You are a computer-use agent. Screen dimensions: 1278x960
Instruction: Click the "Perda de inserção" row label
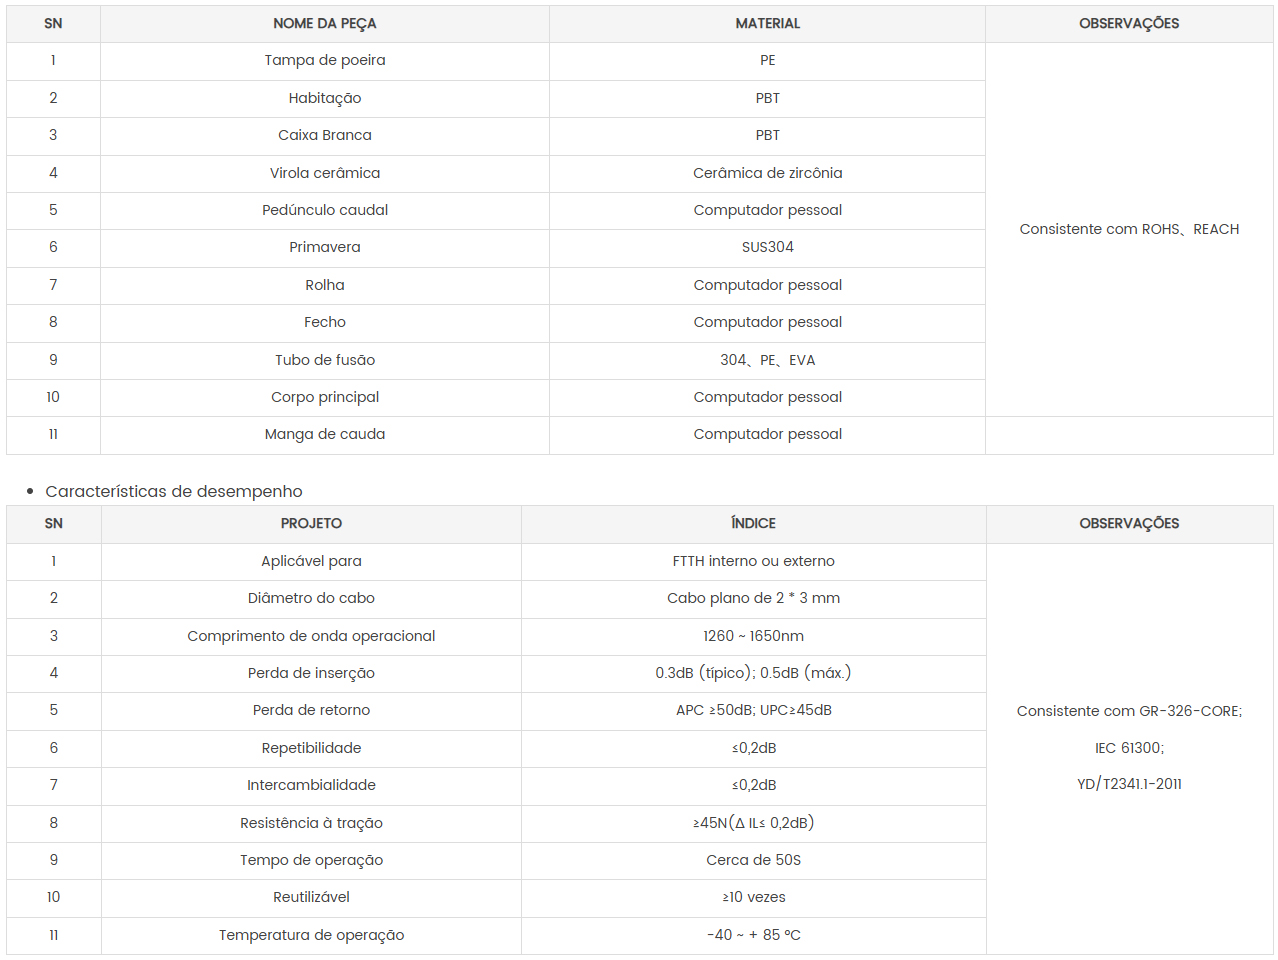[311, 673]
